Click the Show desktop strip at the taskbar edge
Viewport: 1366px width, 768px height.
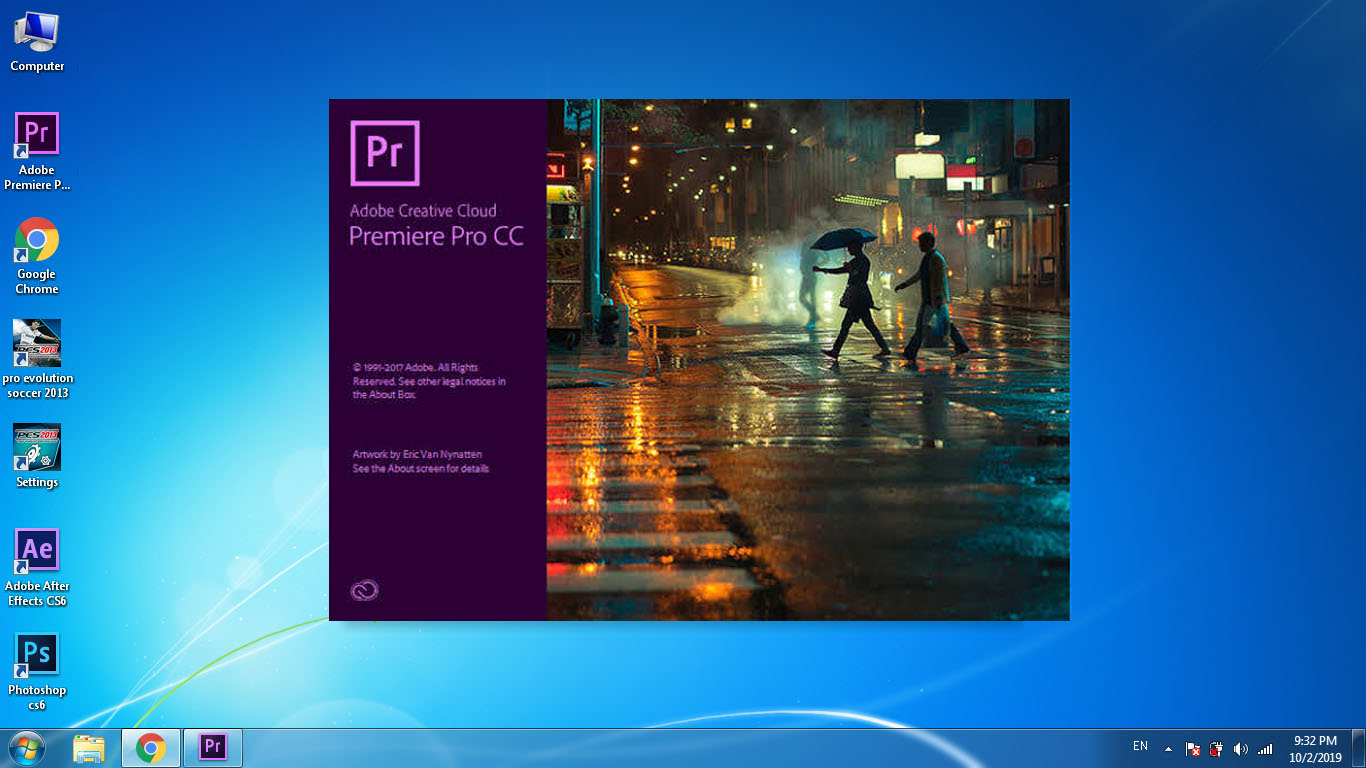1358,748
